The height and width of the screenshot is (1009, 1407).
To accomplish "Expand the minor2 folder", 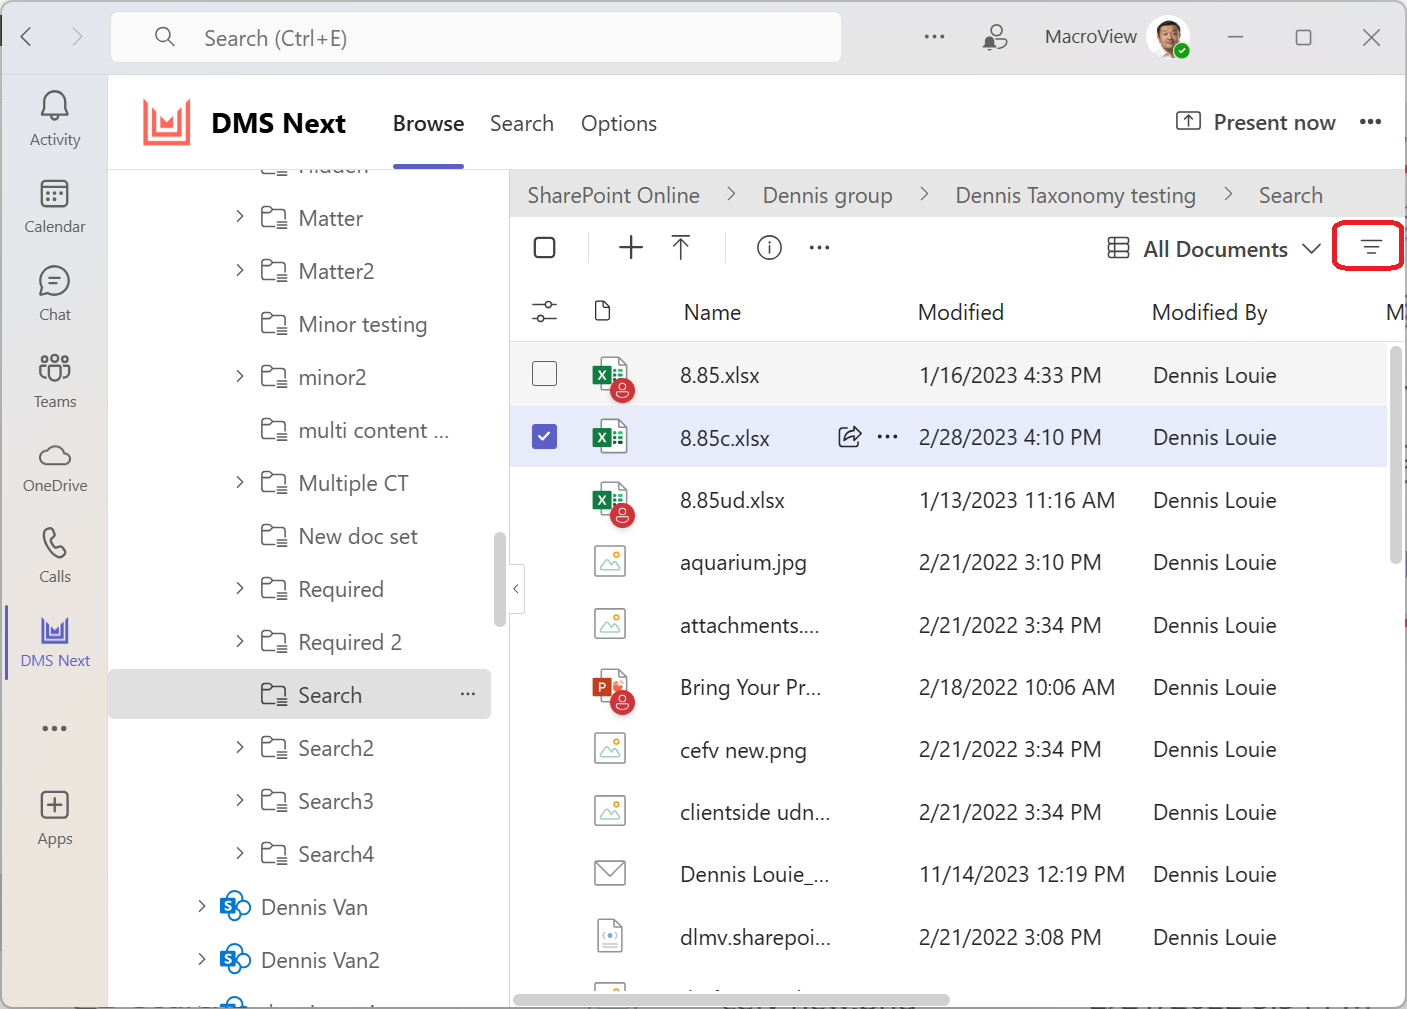I will click(x=239, y=376).
